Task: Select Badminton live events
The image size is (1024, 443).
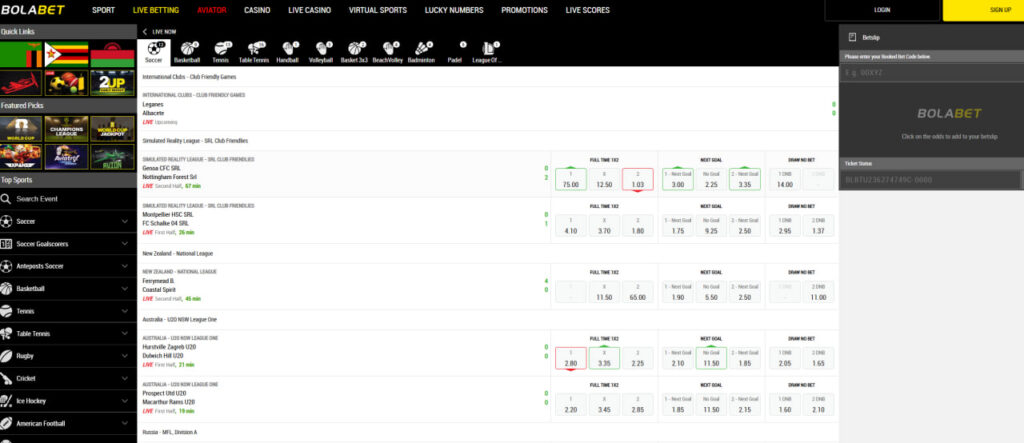Action: [x=421, y=52]
